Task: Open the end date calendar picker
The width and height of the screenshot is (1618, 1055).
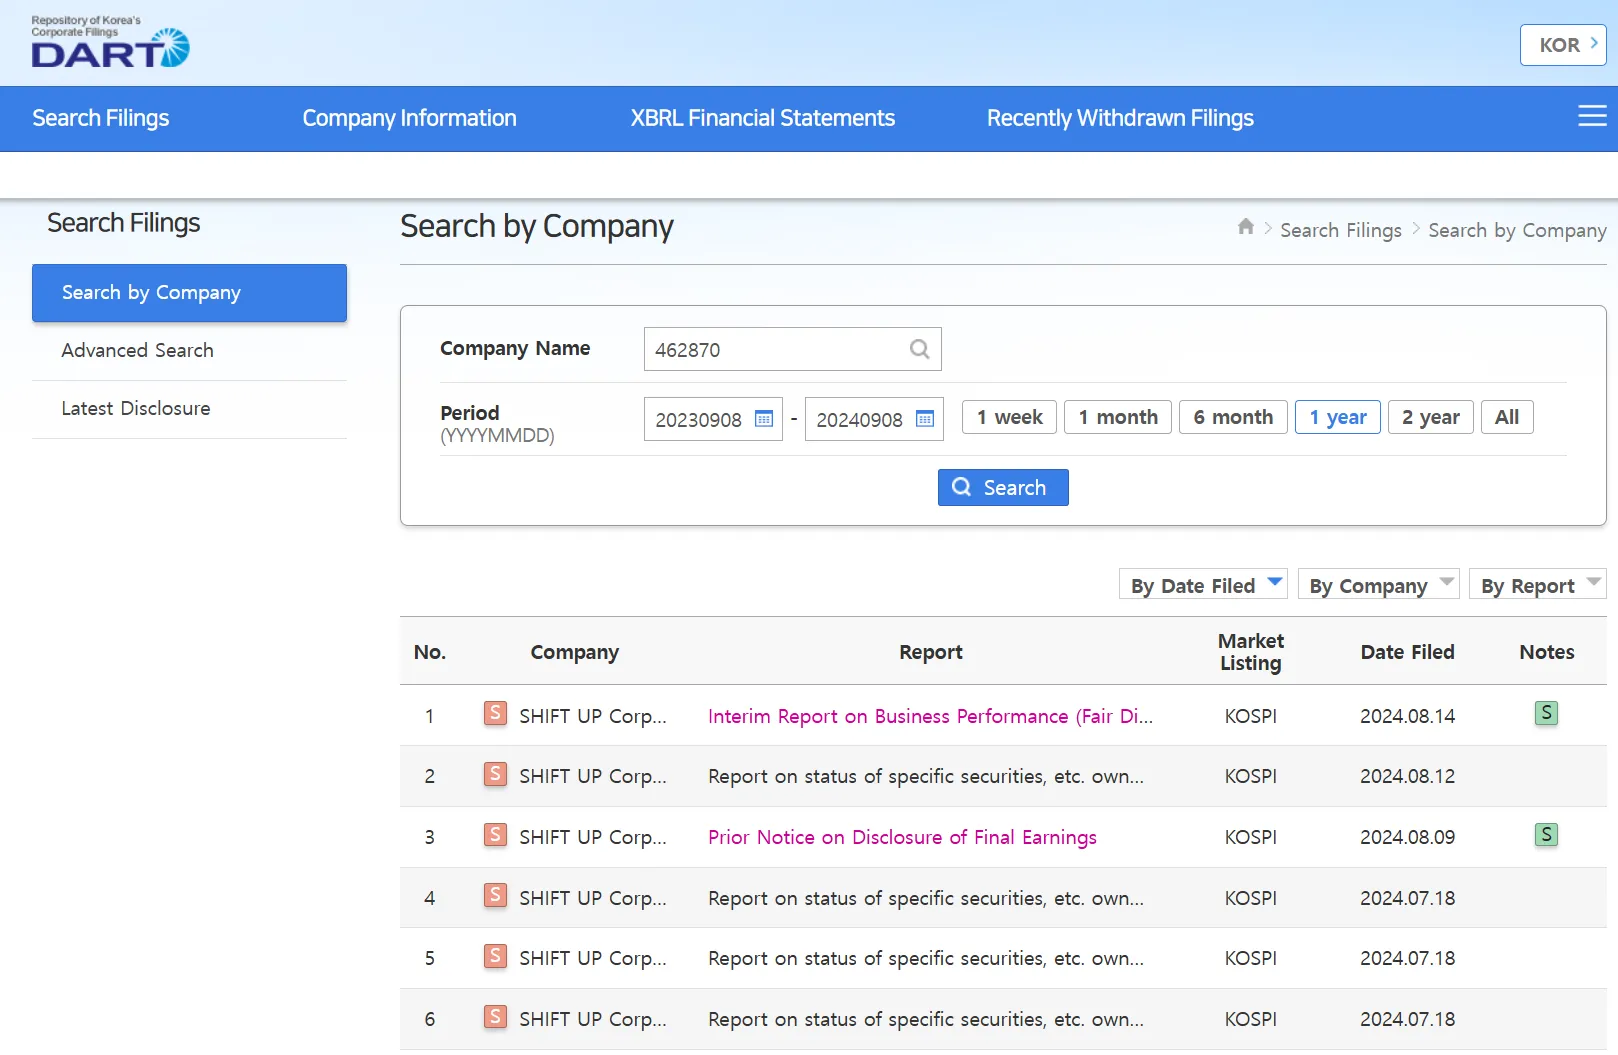Action: 925,419
